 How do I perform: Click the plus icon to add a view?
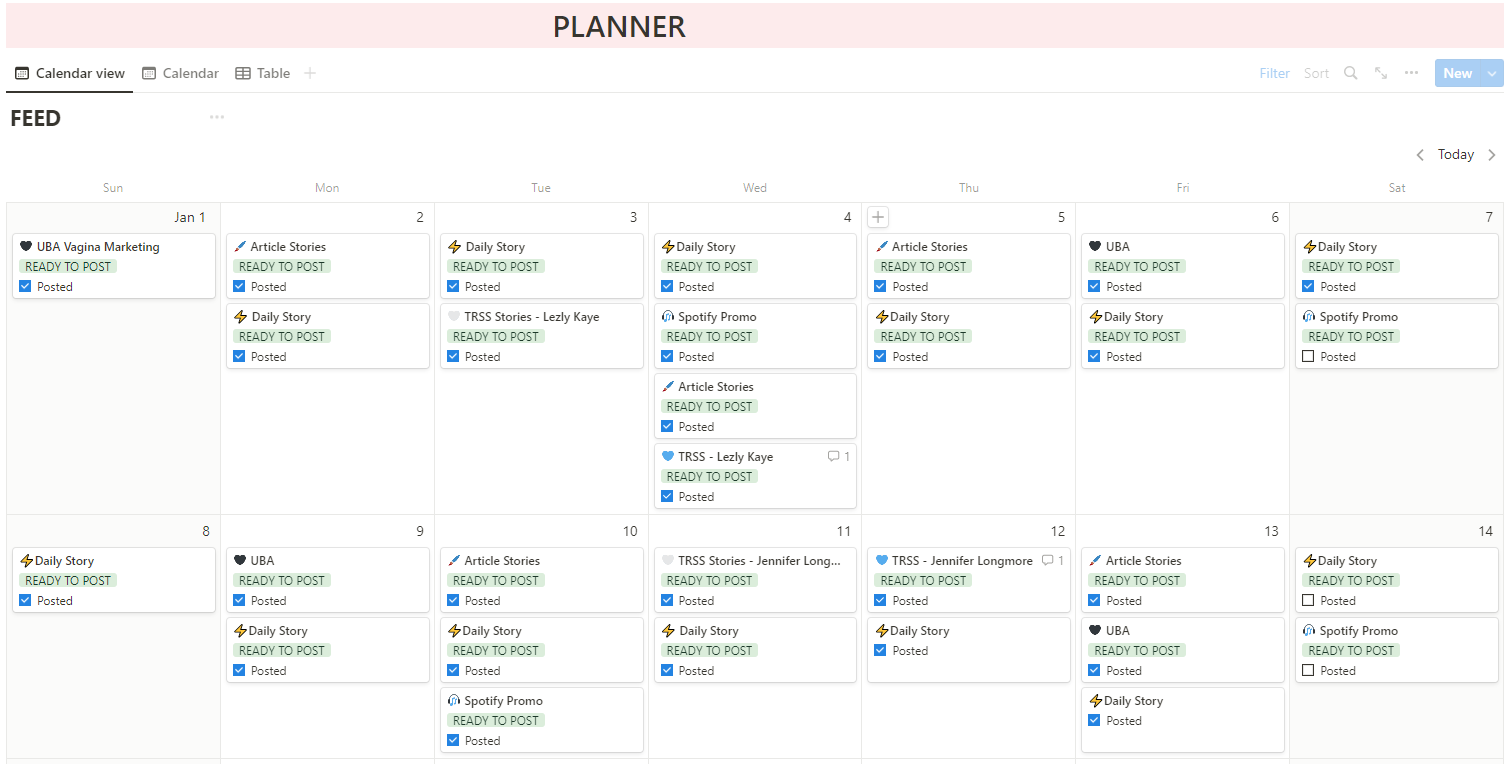point(310,73)
